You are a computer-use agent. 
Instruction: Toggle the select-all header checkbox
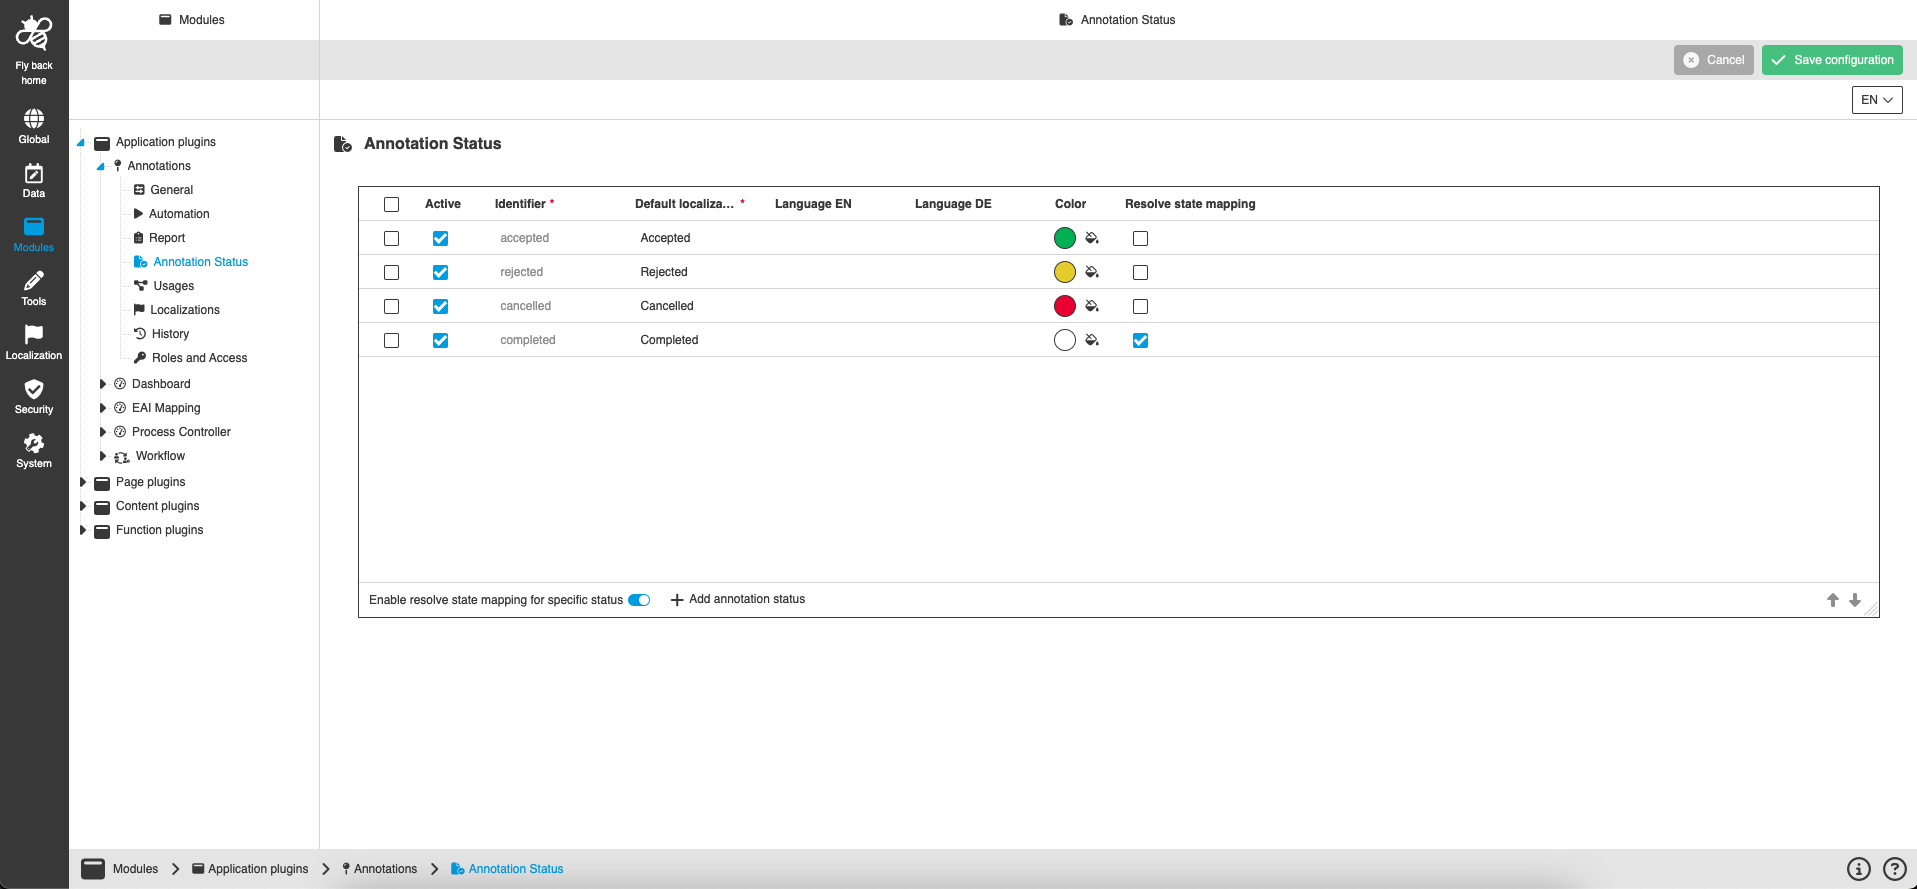392,205
